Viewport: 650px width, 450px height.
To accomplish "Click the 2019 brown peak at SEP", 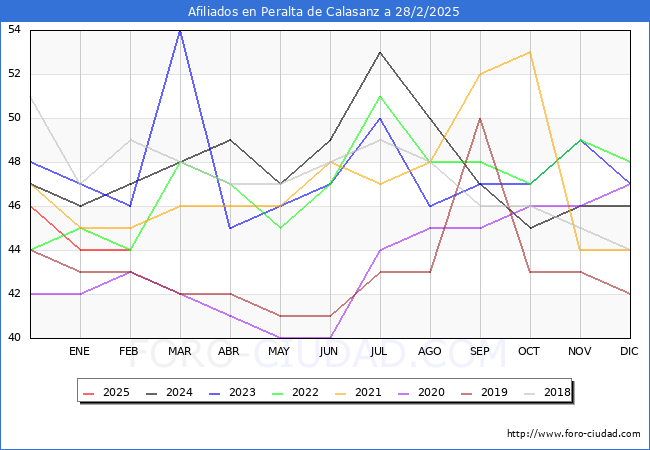I will (x=480, y=119).
